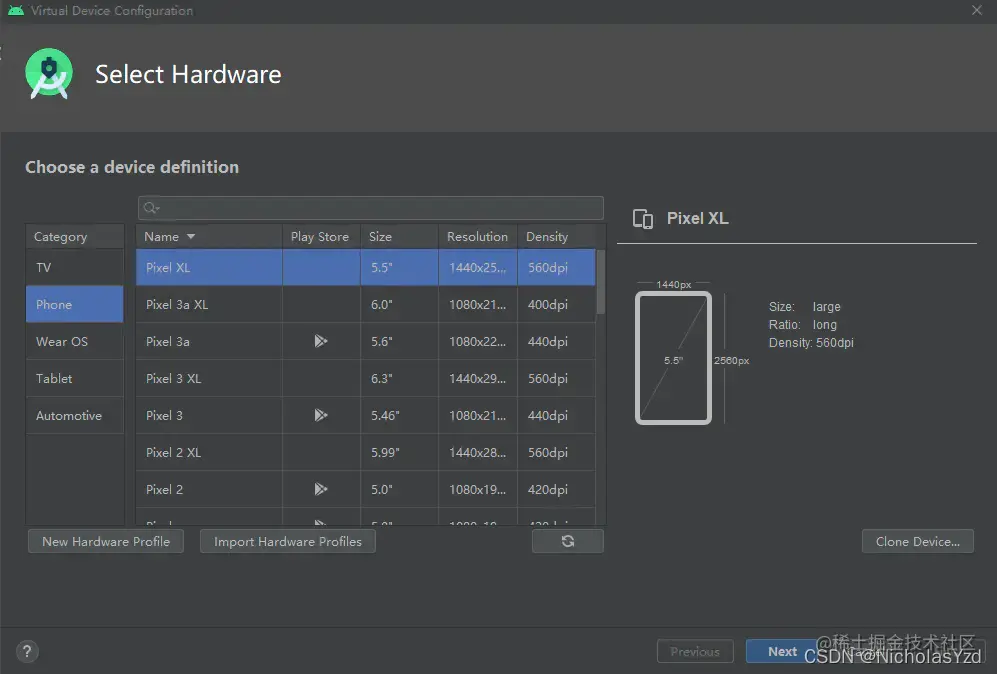Screen dimensions: 997x674
Task: Click the device table scrollbar thumb
Action: click(600, 282)
